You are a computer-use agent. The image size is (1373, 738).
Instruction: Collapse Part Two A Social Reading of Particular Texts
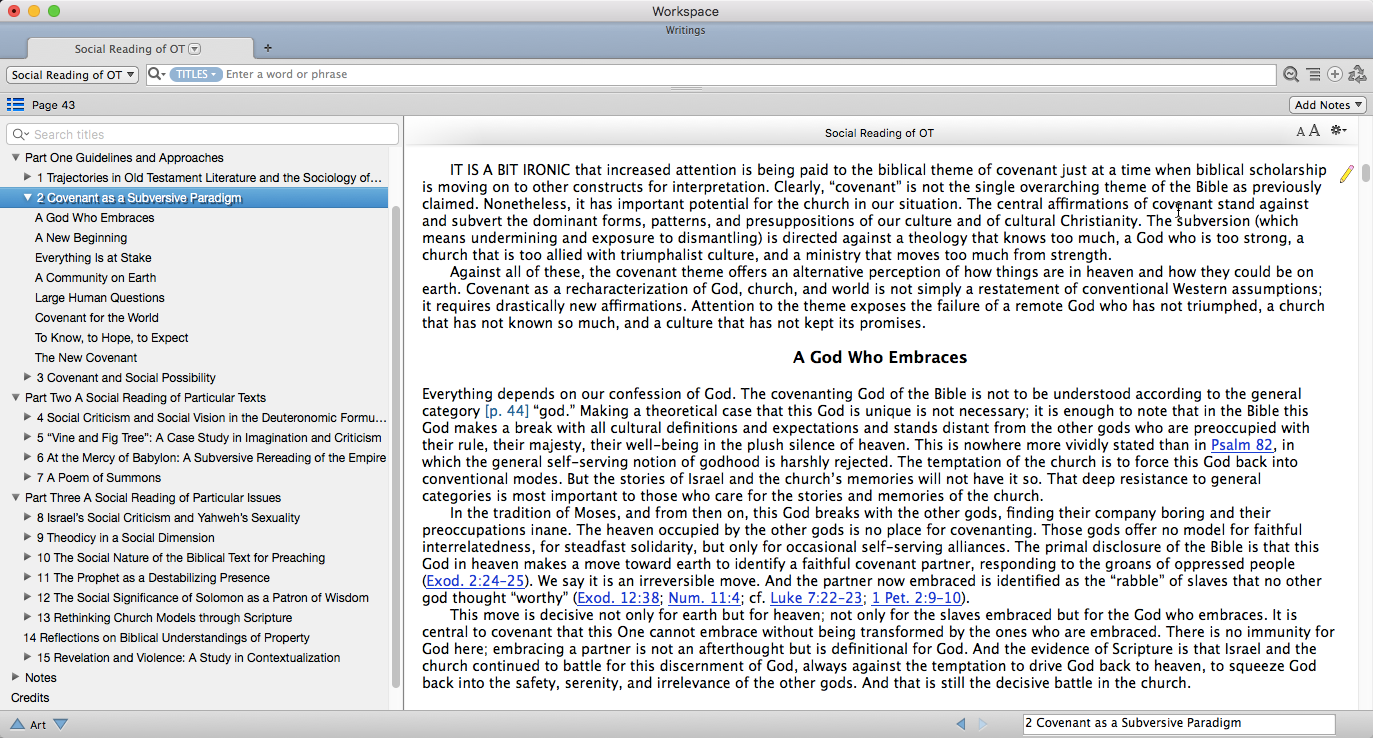[x=16, y=398]
